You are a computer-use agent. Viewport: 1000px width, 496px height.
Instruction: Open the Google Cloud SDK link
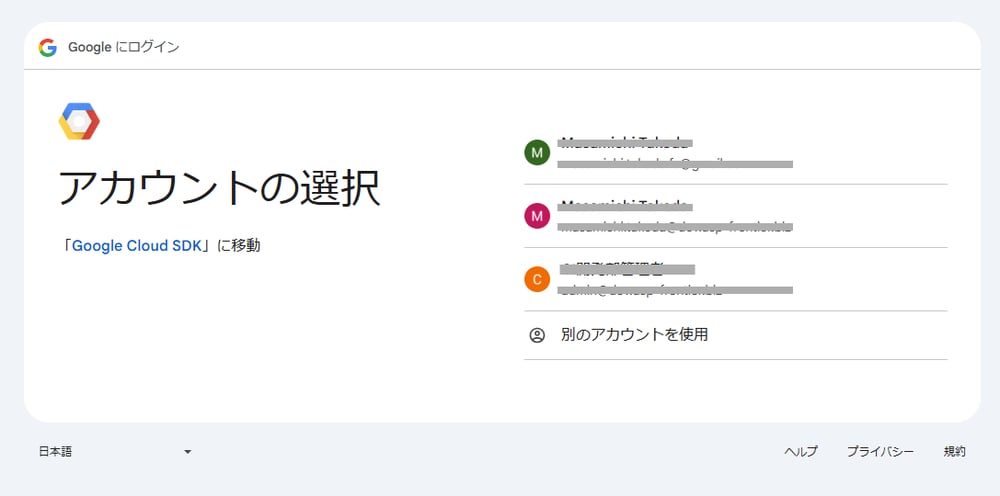(x=137, y=246)
